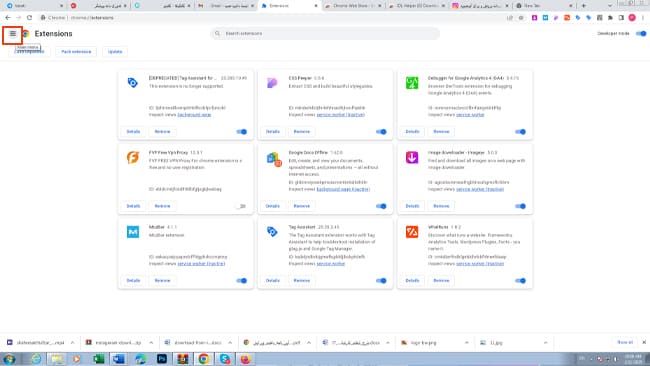Click Show all downloads link
The width and height of the screenshot is (650, 366).
click(625, 342)
